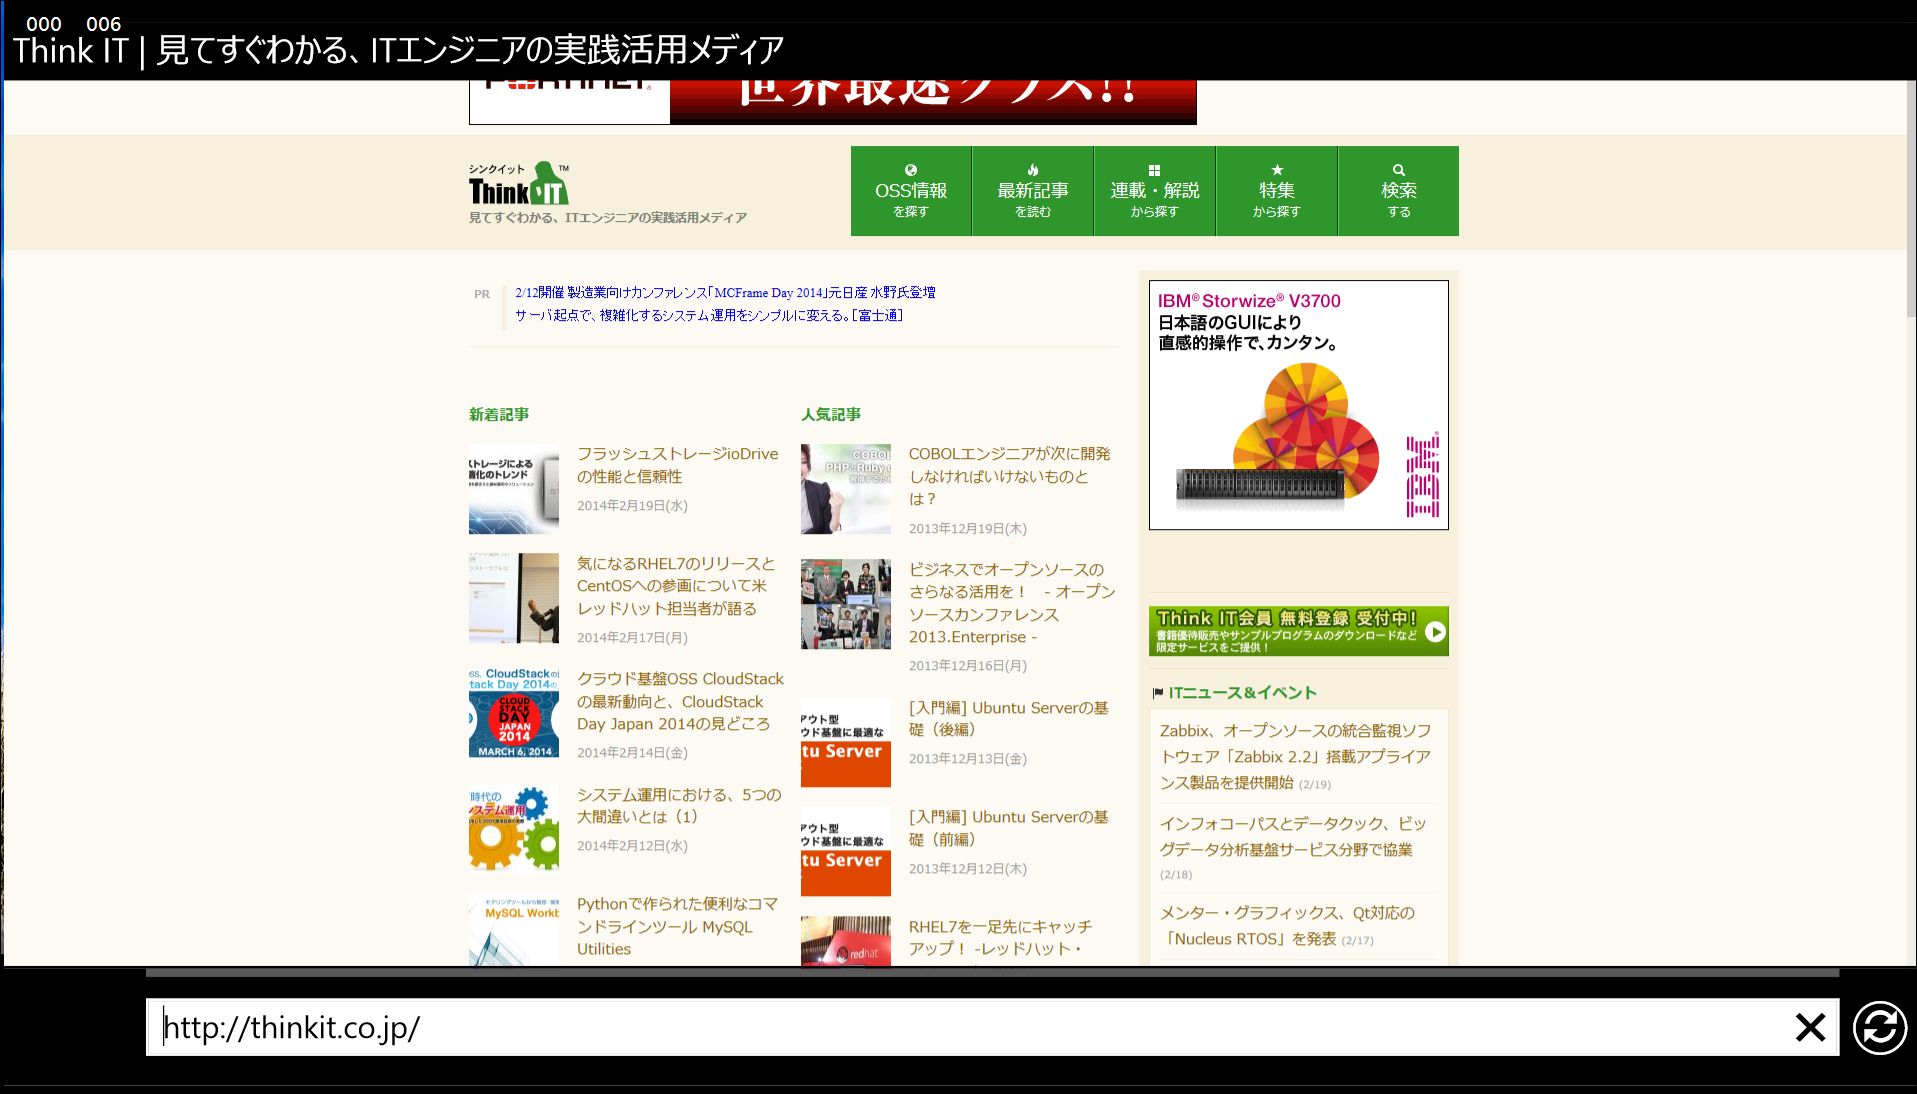Click the Ubuntu Server 後編 thumbnail

click(846, 742)
